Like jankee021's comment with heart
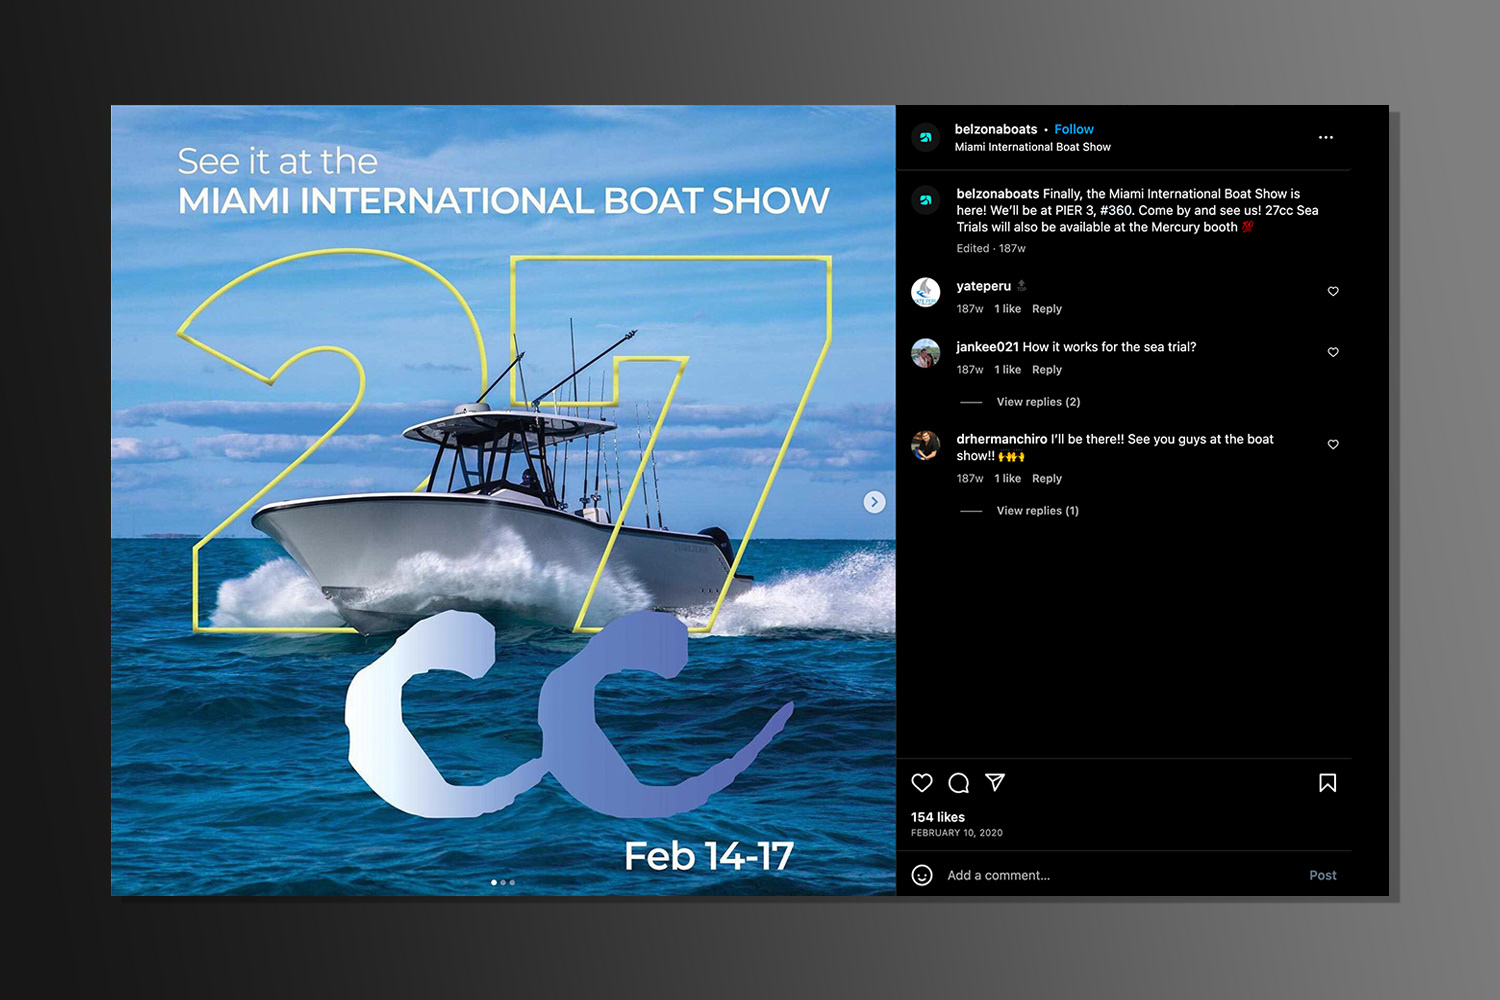This screenshot has height=1000, width=1500. tap(1333, 352)
